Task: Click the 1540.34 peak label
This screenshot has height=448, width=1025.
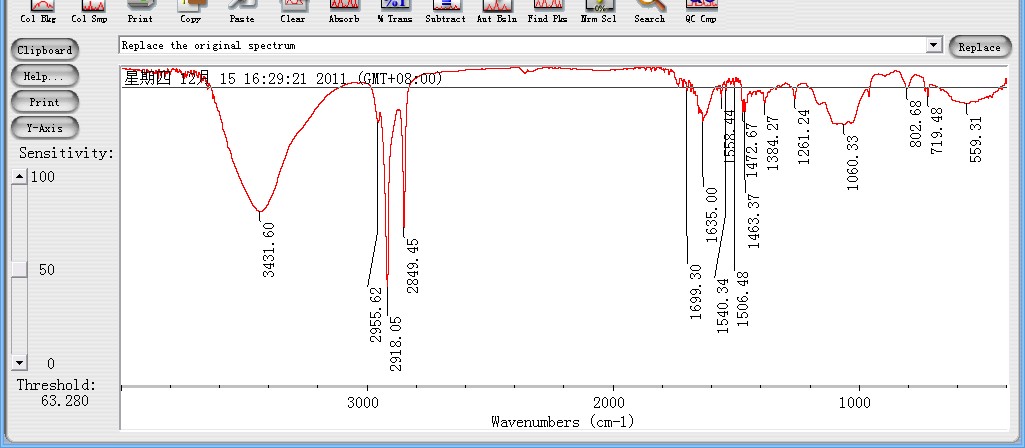Action: (x=722, y=305)
